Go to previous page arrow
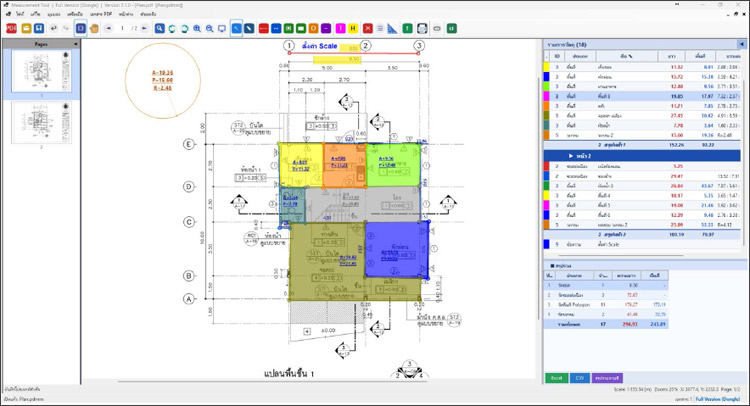The width and height of the screenshot is (750, 406). pyautogui.click(x=109, y=28)
